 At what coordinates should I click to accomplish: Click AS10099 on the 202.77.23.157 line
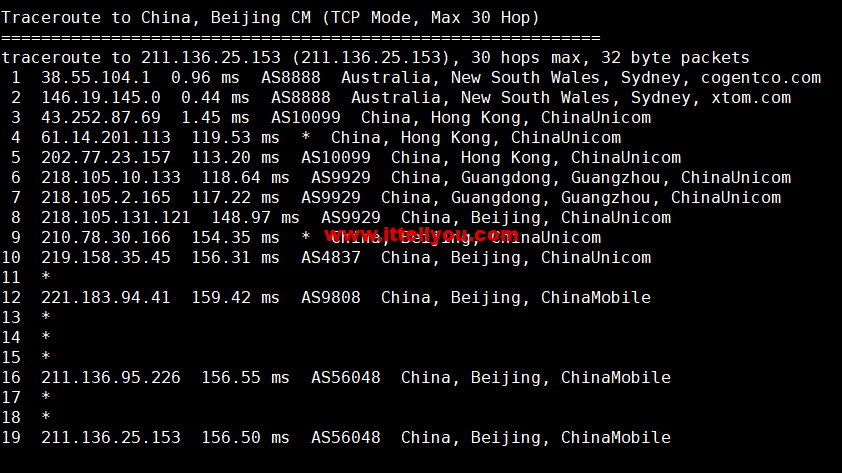[x=336, y=158]
